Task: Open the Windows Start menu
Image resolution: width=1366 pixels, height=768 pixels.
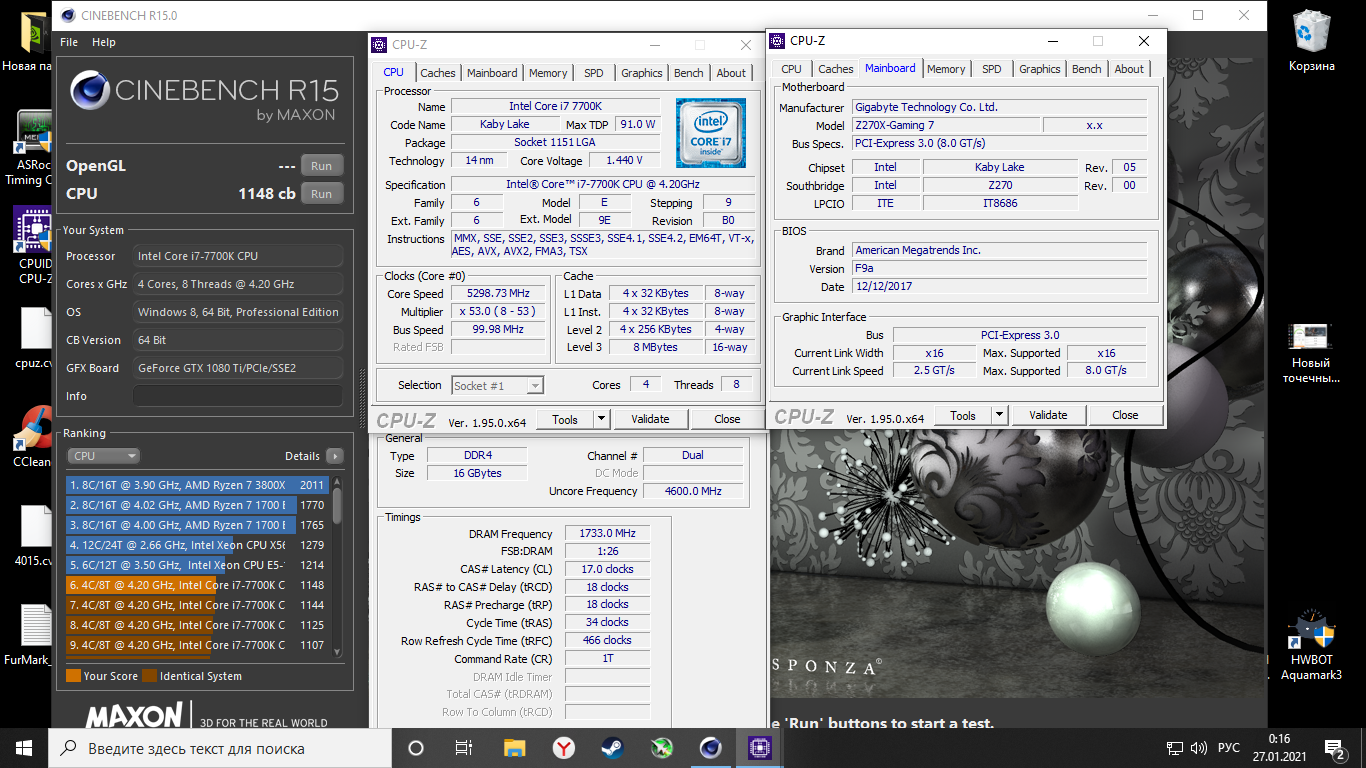Action: click(24, 748)
